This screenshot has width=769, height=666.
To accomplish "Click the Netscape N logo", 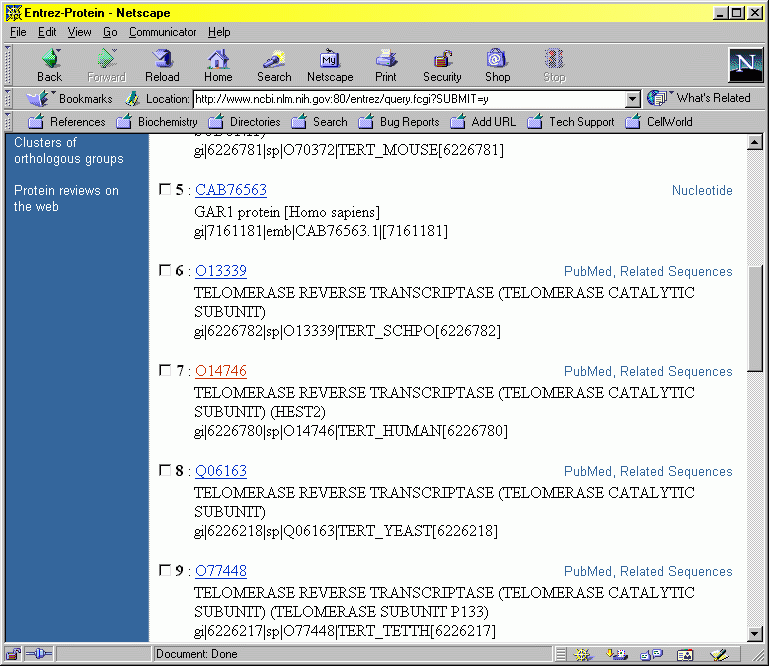I will click(x=746, y=64).
